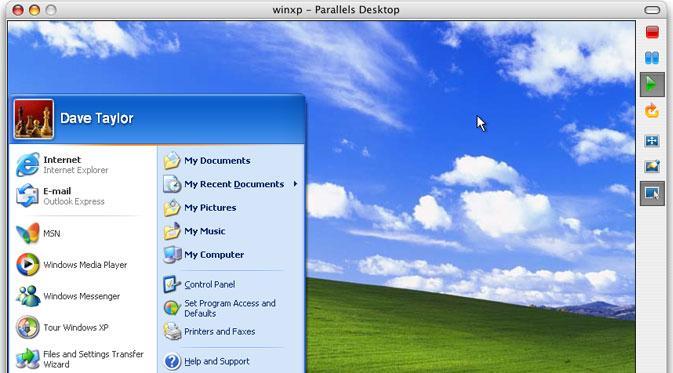Image resolution: width=673 pixels, height=373 pixels.
Task: Click the My Music folder icon
Action: (172, 231)
